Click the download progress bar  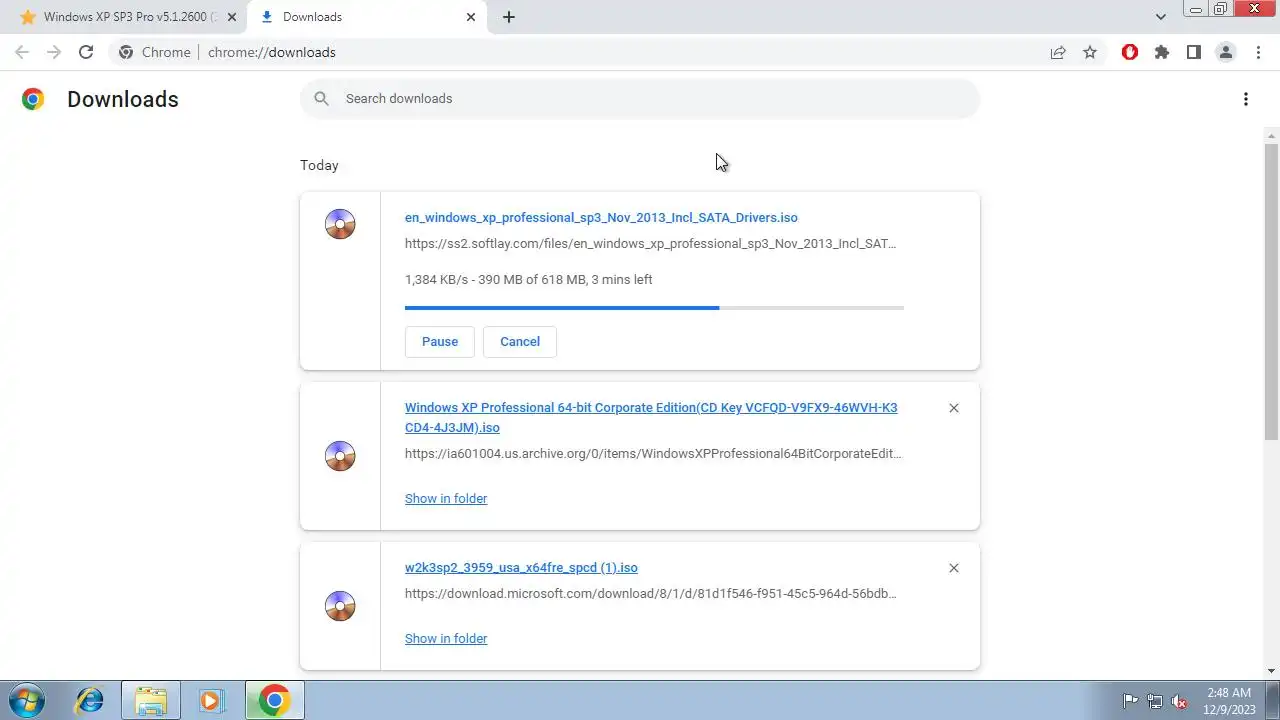pos(654,308)
